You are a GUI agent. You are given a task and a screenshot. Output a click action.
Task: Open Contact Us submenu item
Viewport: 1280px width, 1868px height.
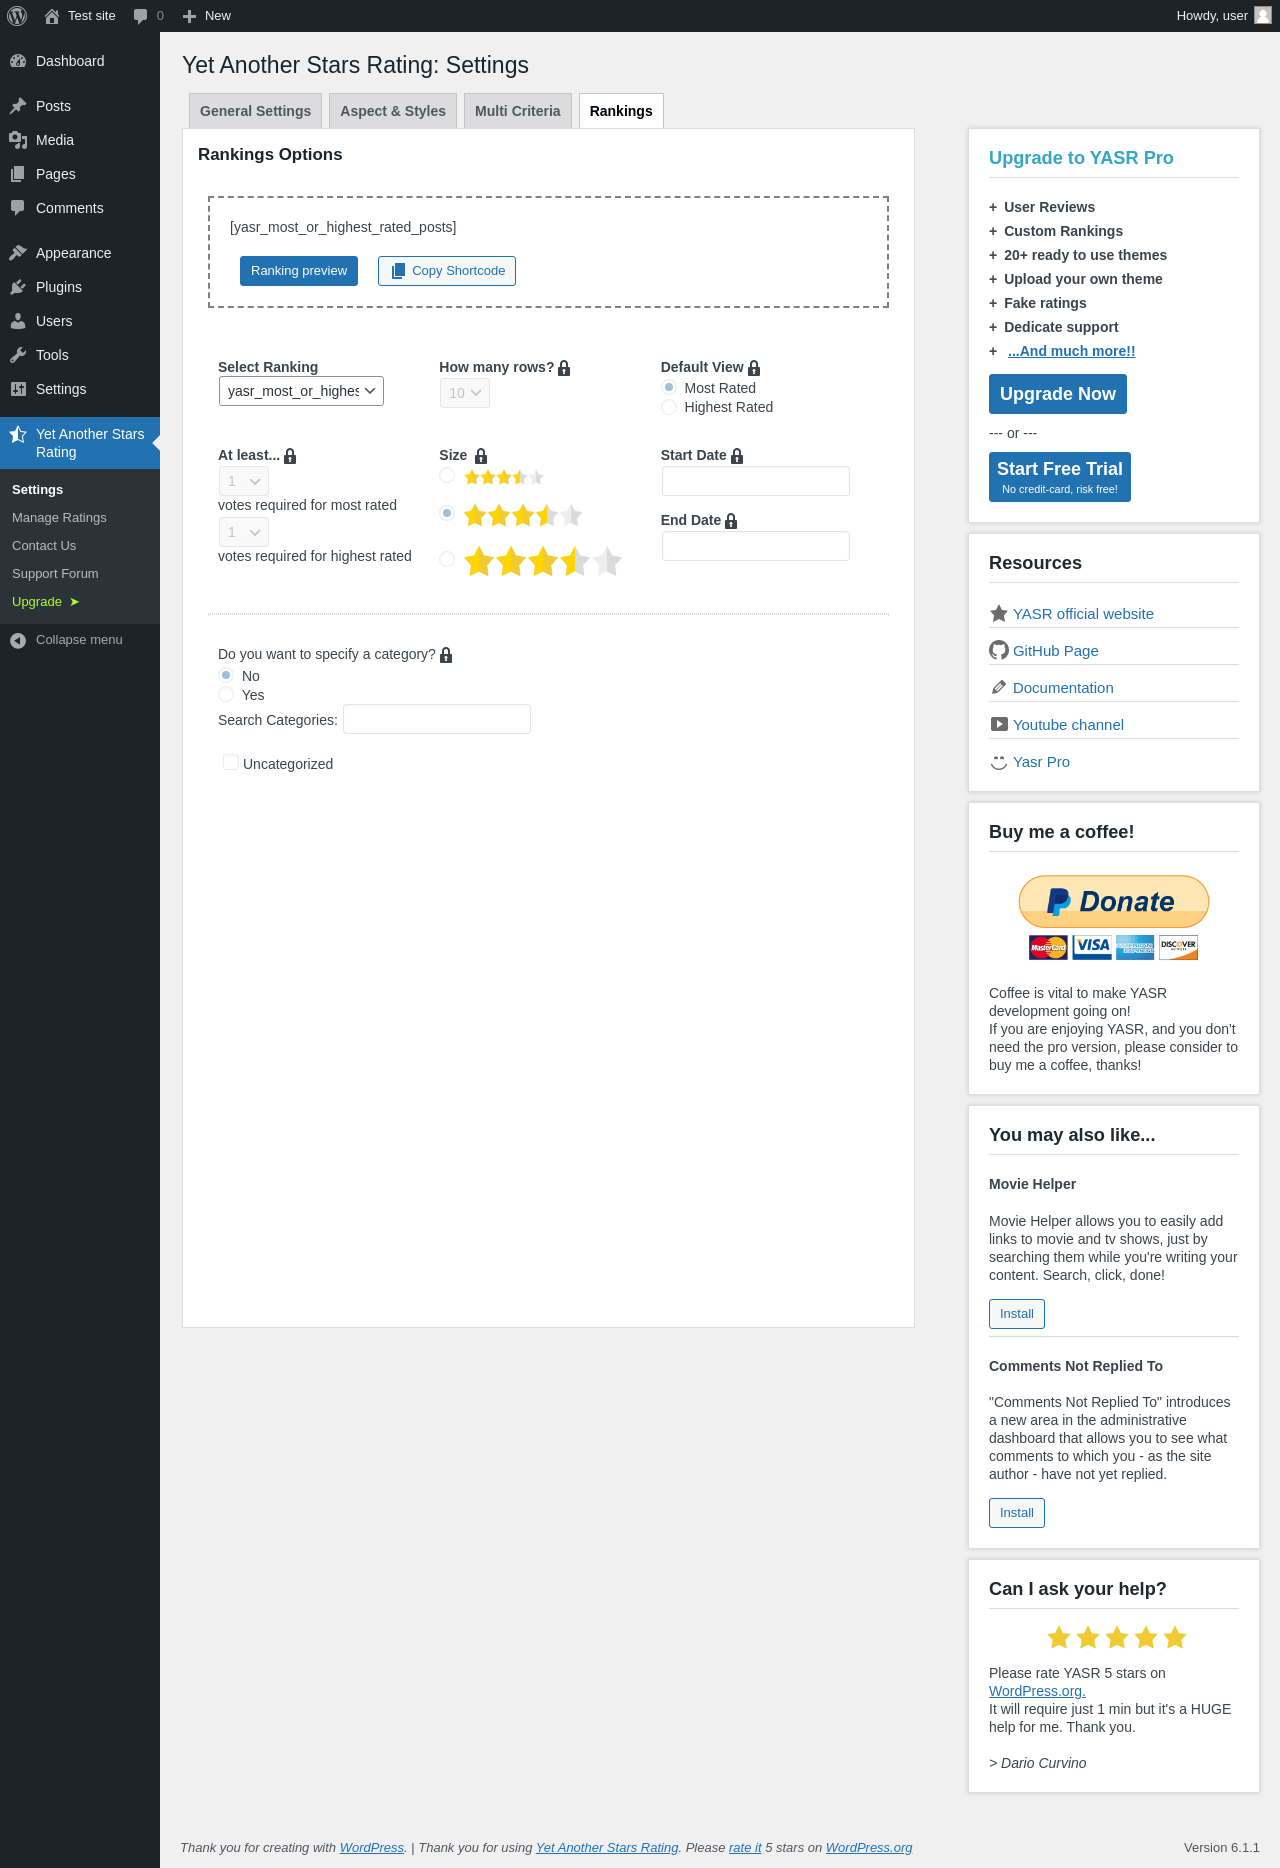click(44, 546)
